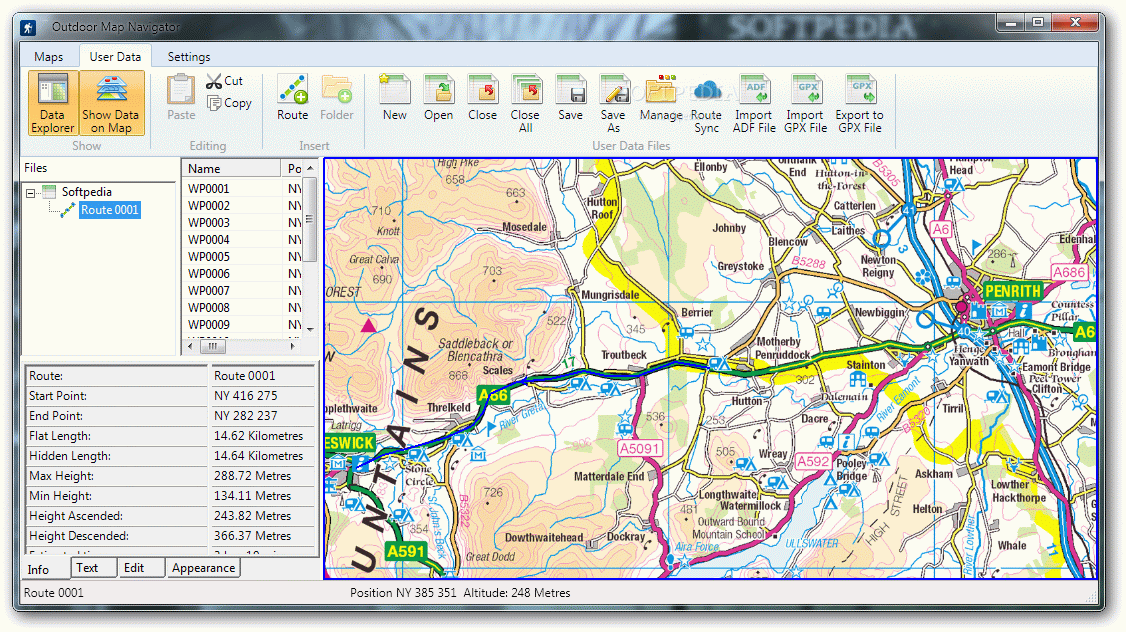The height and width of the screenshot is (632, 1126).
Task: Select waypoint WP0008
Action: coord(209,307)
